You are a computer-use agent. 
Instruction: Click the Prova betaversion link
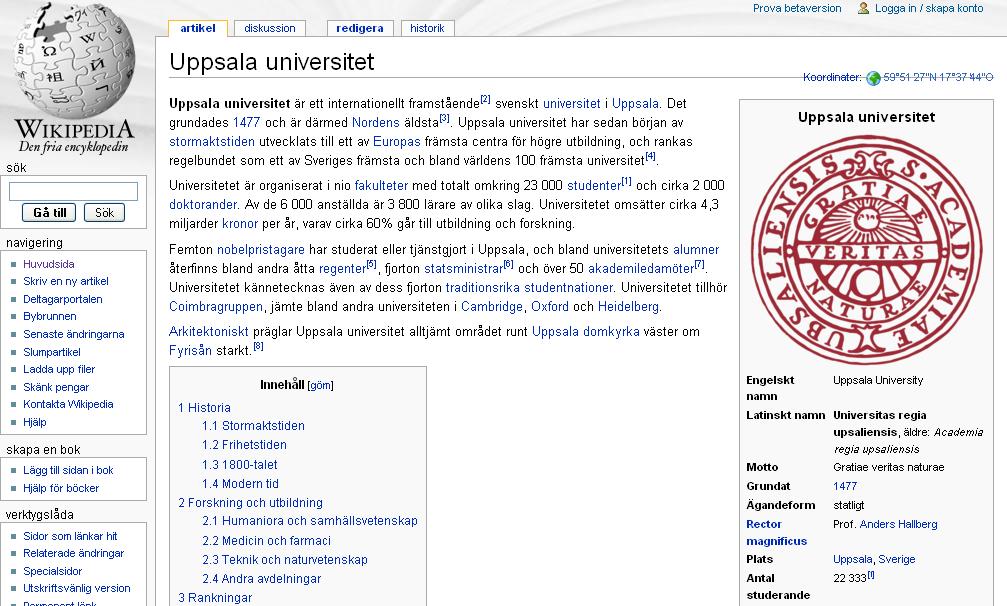[797, 8]
